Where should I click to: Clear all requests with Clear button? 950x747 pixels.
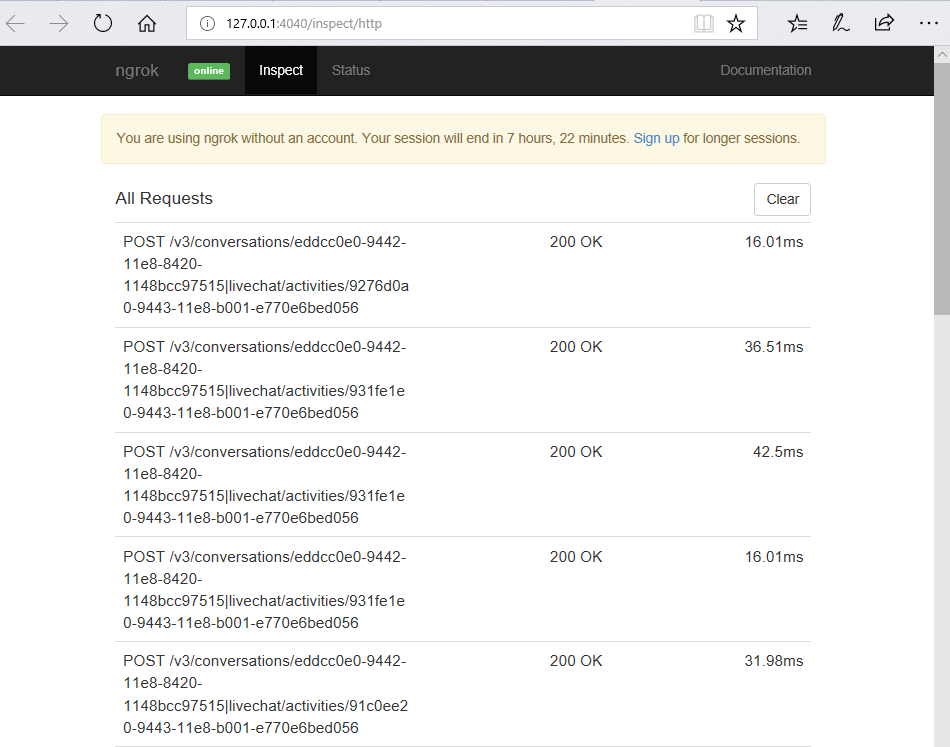782,199
